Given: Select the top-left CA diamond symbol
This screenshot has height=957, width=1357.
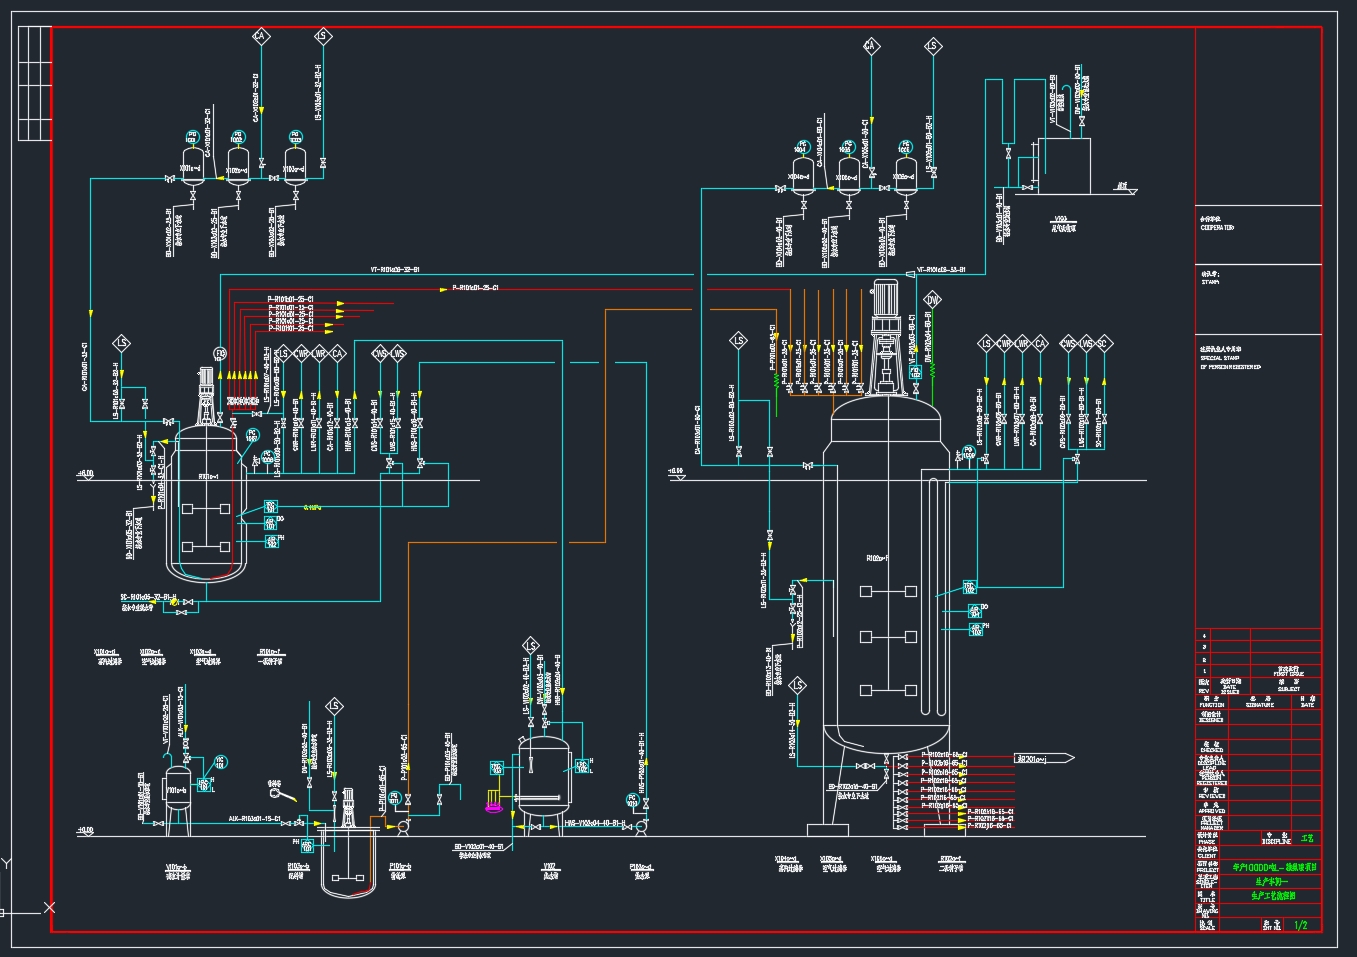Looking at the screenshot, I should (260, 37).
